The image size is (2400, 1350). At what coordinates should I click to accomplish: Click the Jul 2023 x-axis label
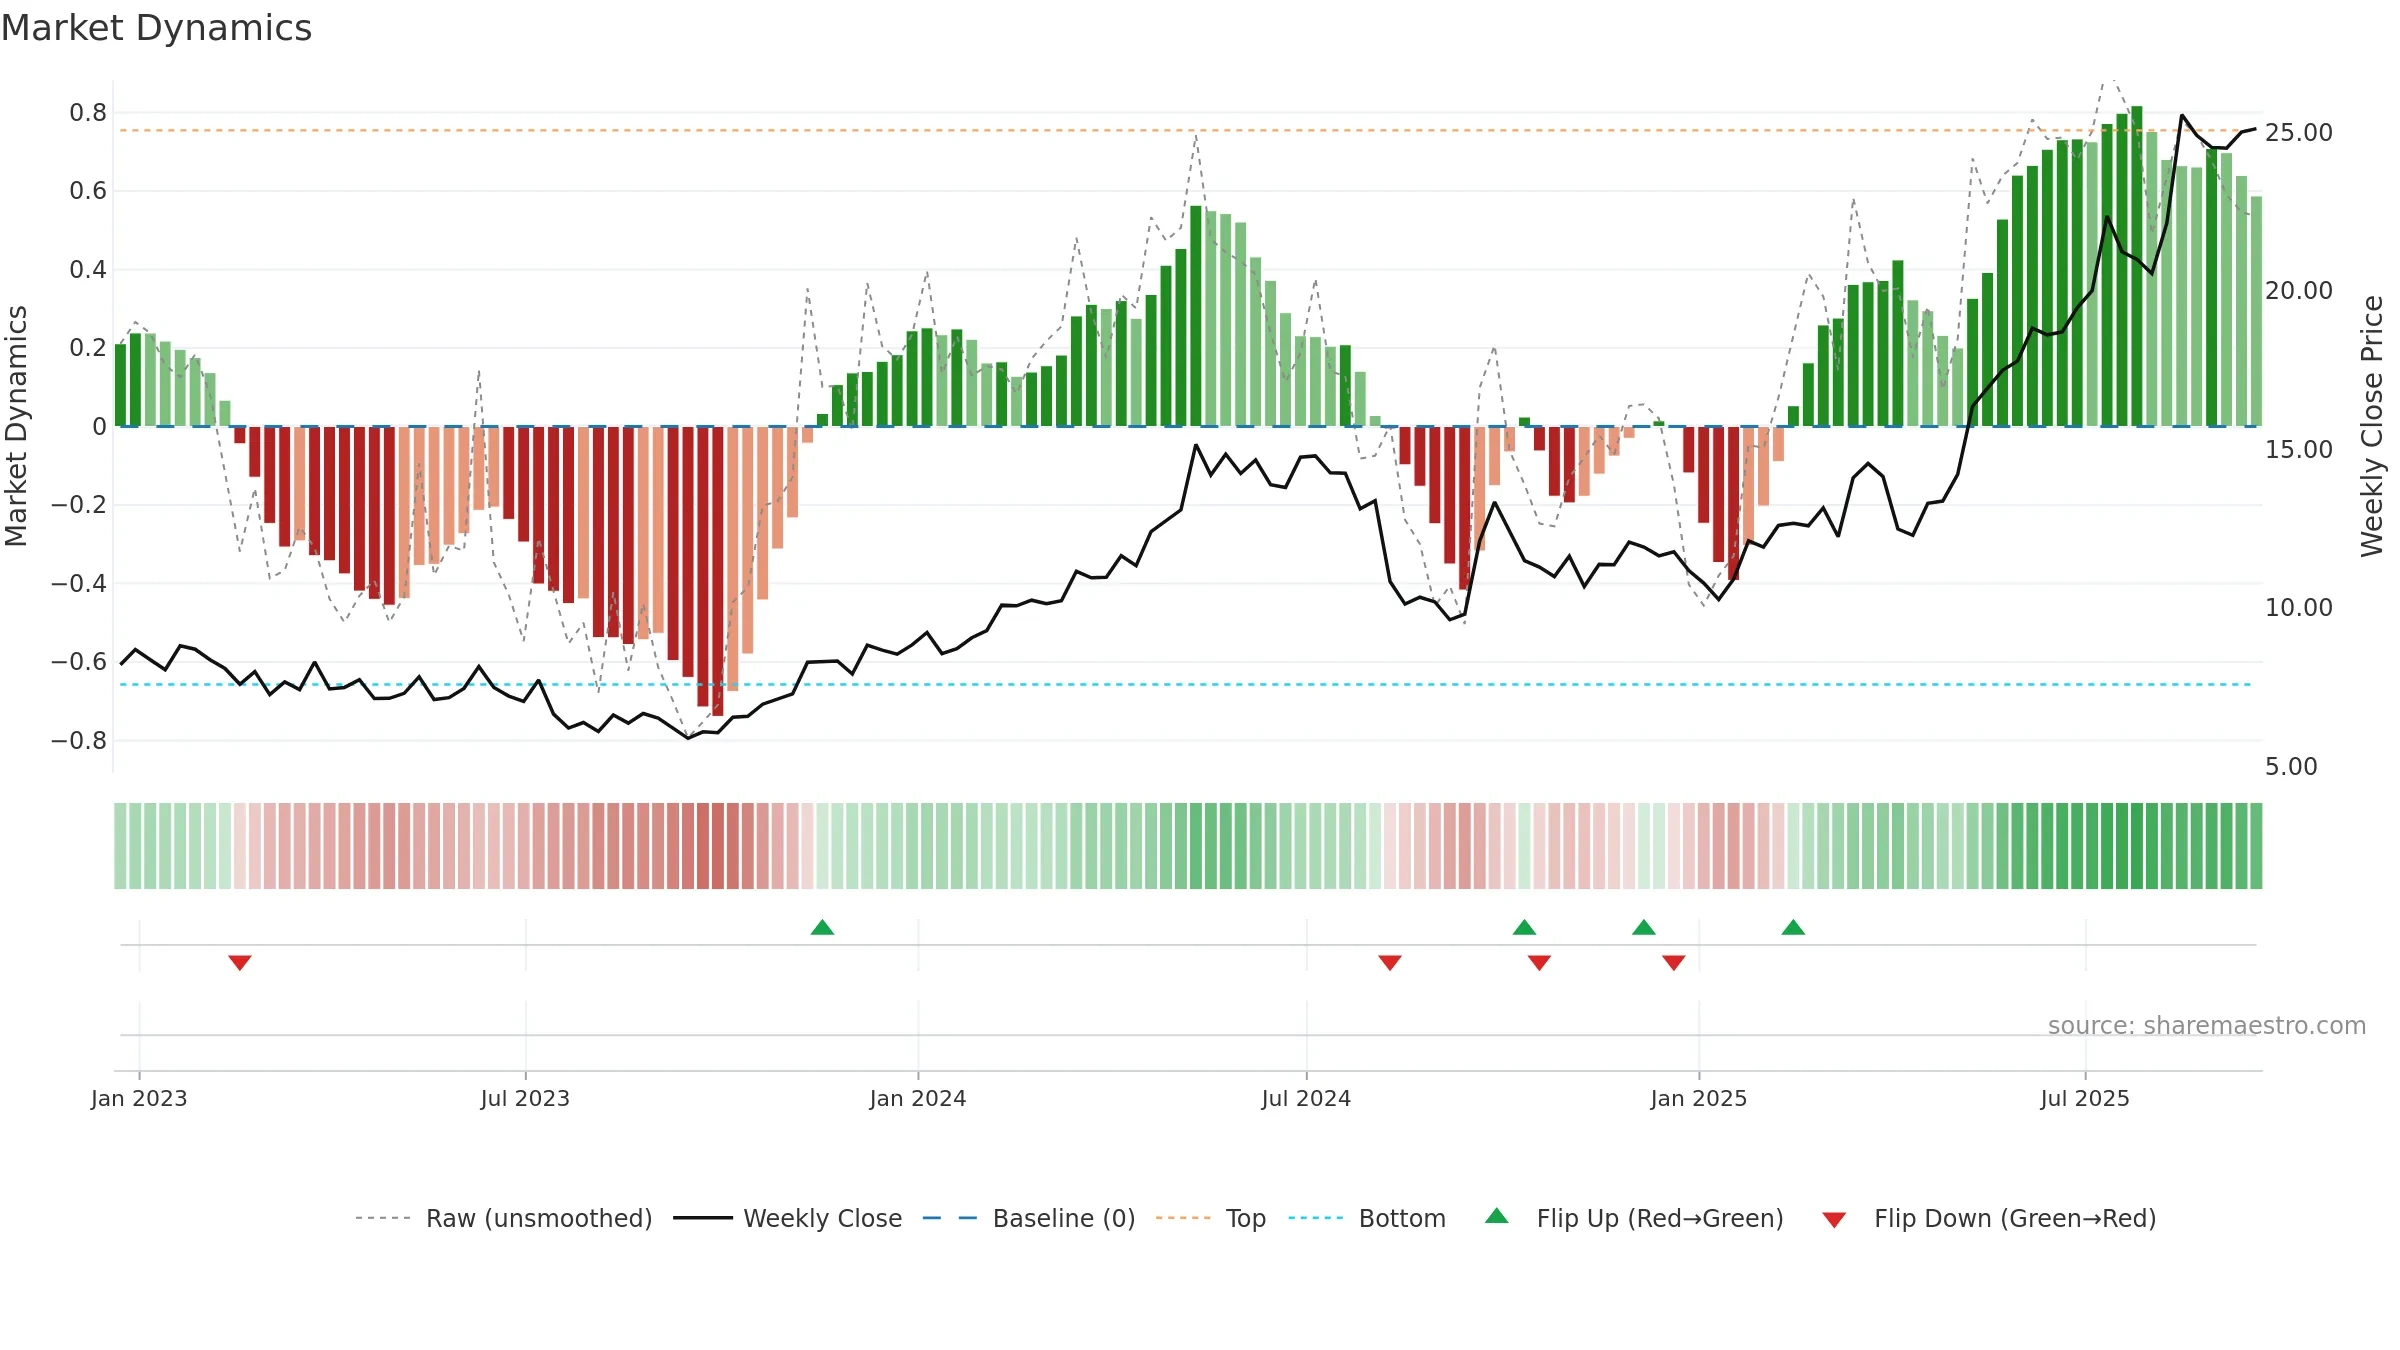(x=525, y=1098)
